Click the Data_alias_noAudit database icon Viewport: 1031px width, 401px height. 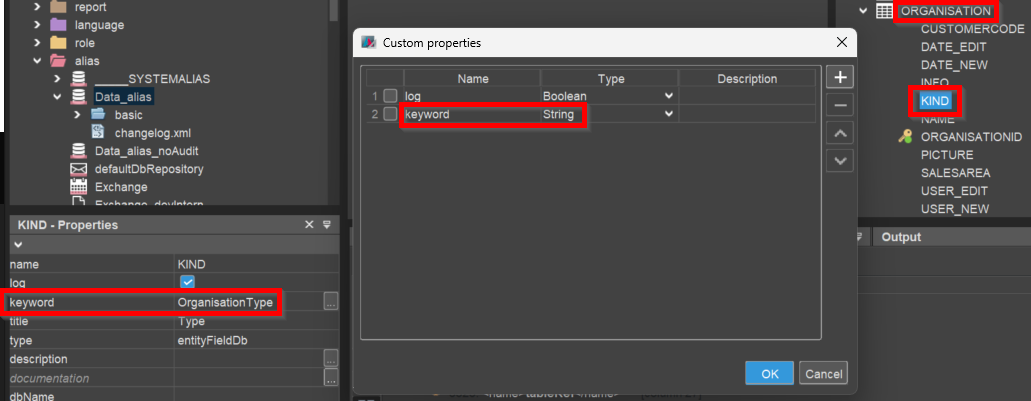coord(78,151)
